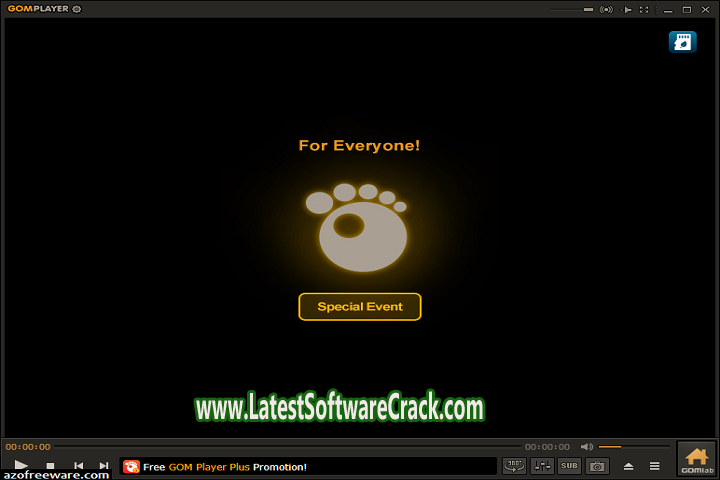Click the playback seek bar

(288, 447)
